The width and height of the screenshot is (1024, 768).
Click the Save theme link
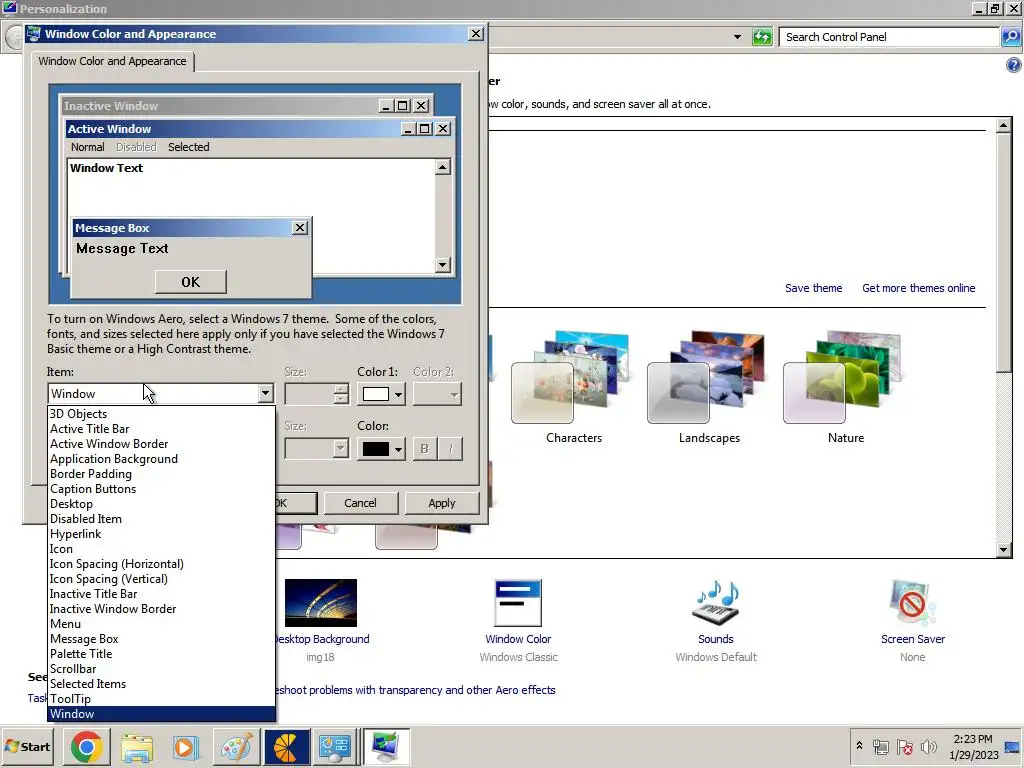coord(813,288)
